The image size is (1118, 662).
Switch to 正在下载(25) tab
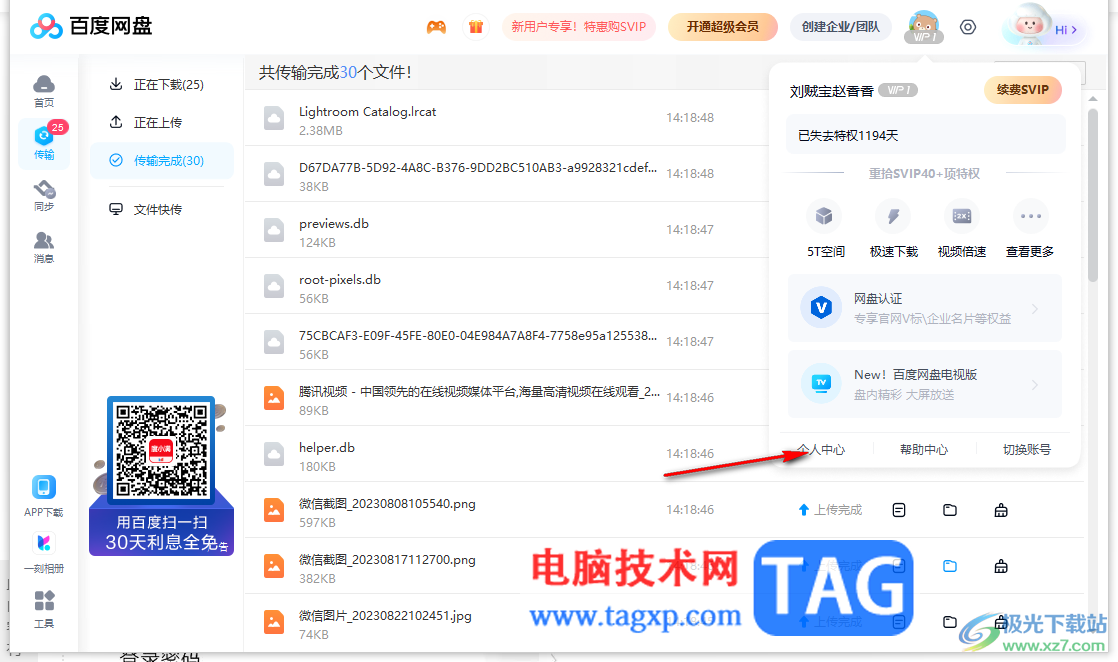(162, 84)
